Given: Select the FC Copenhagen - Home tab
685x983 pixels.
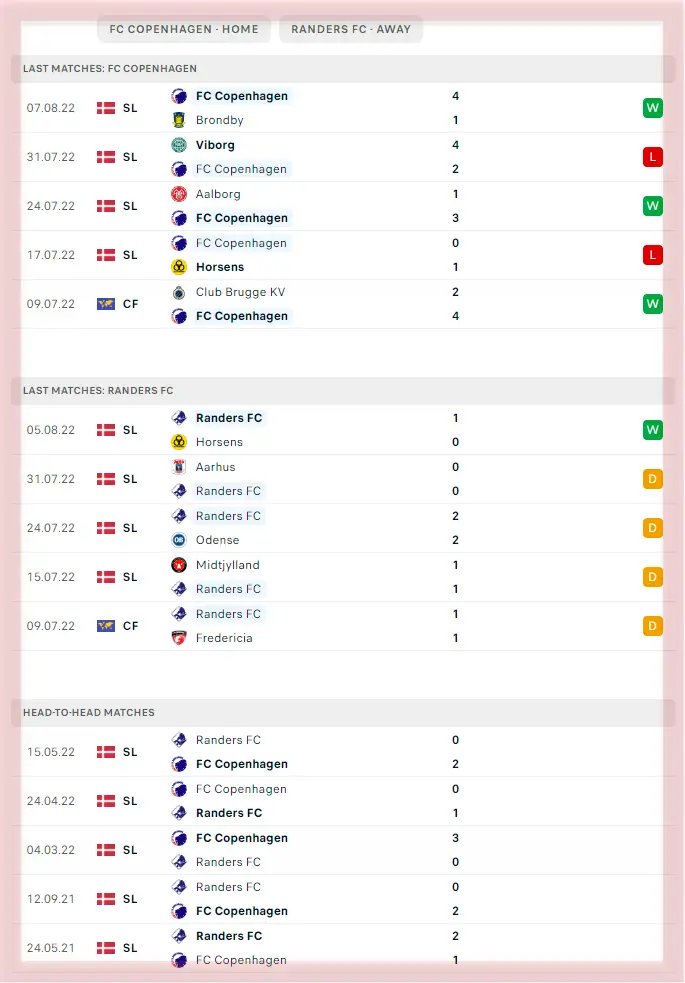Looking at the screenshot, I should pos(184,29).
